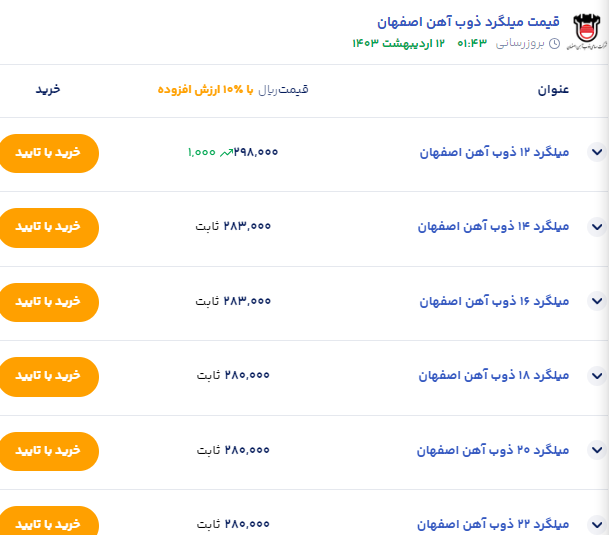Click the Esfahan Steel company logo
This screenshot has width=609, height=535.
click(x=588, y=33)
